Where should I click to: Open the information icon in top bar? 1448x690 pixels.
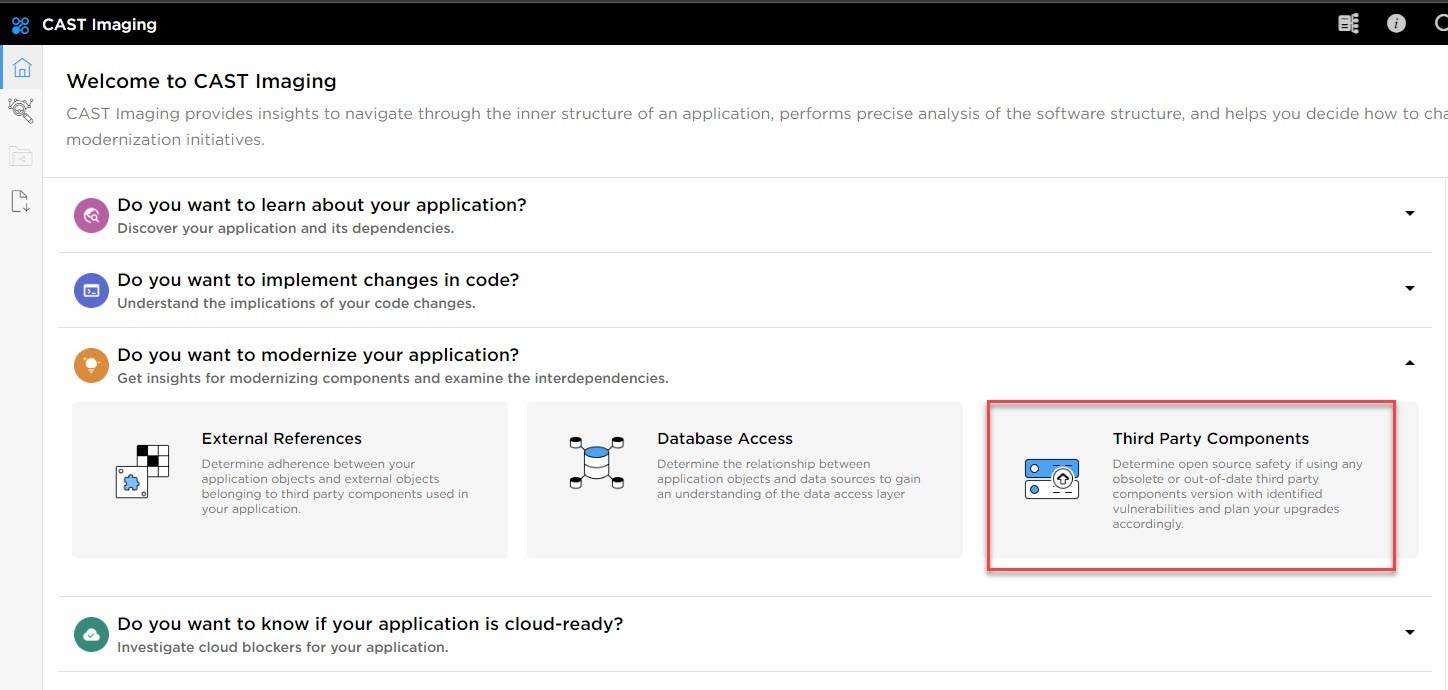(x=1396, y=24)
